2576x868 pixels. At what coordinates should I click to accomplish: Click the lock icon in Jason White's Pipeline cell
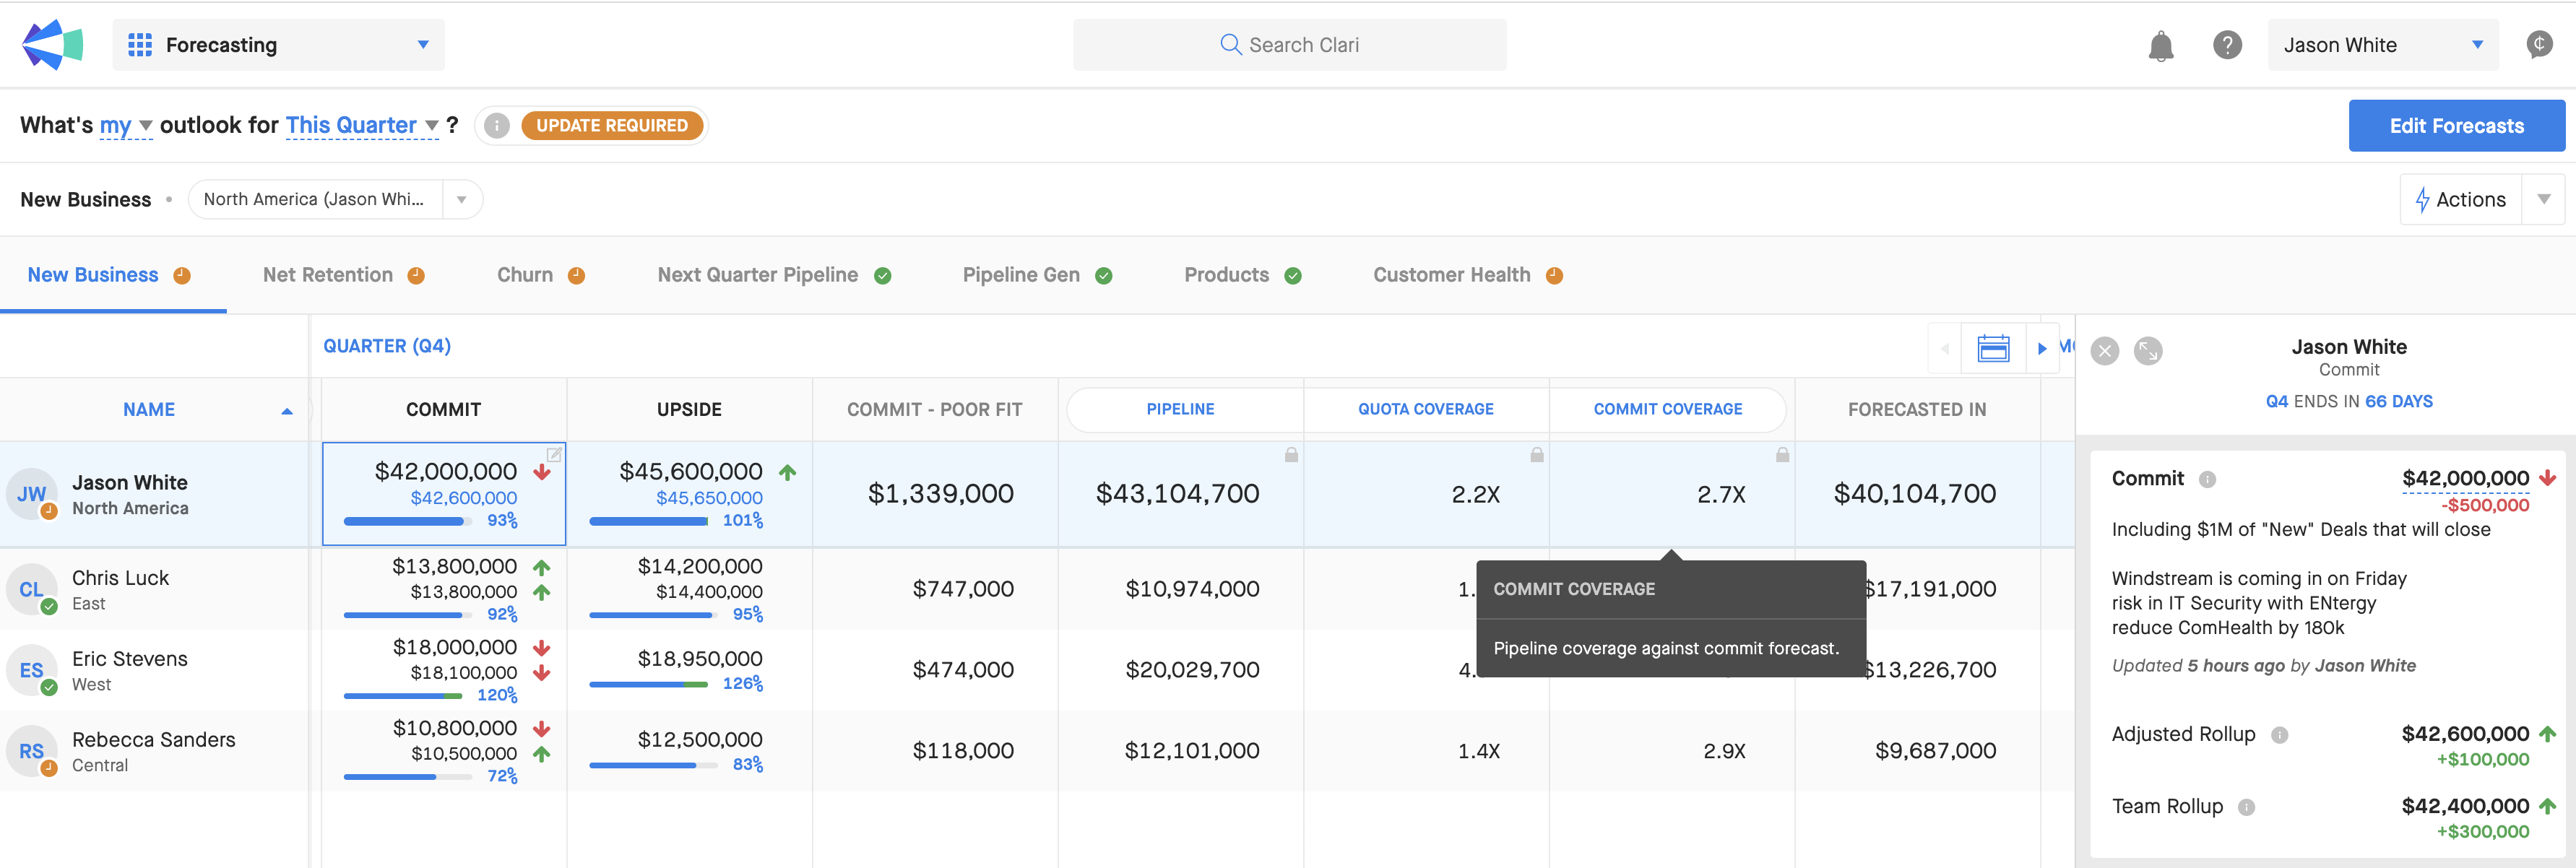[x=1291, y=455]
